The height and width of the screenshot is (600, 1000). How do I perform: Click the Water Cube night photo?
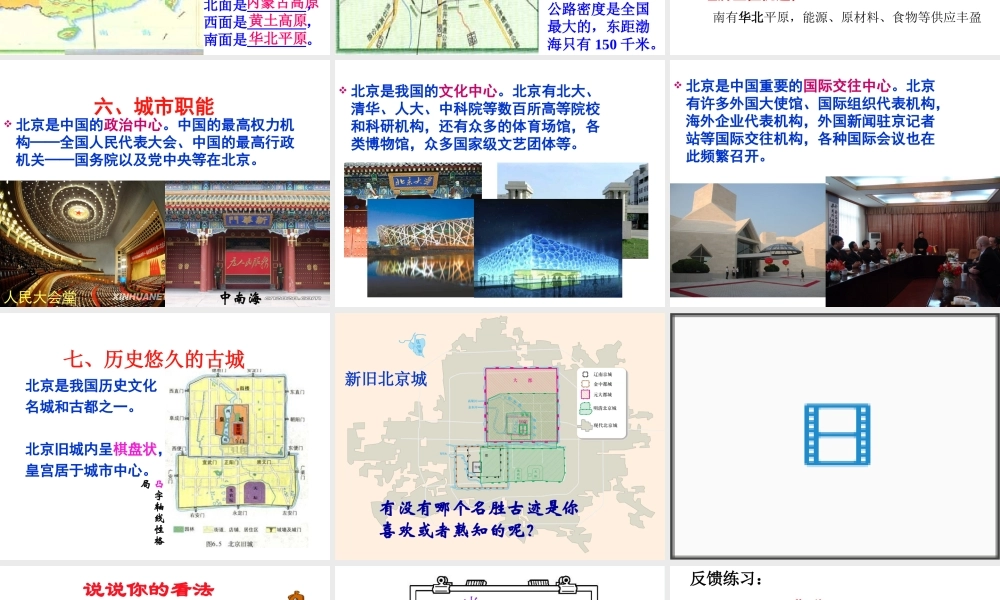point(548,249)
